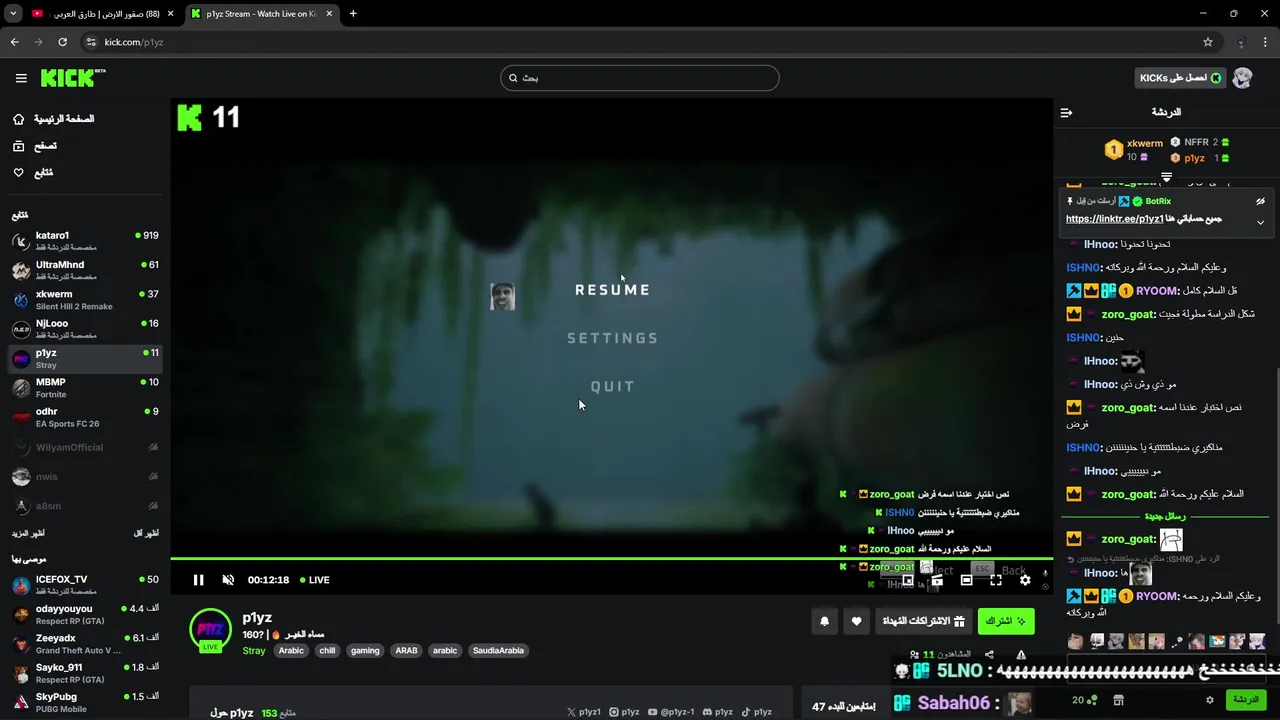
Task: Click the green Subscribe button
Action: 1006,621
